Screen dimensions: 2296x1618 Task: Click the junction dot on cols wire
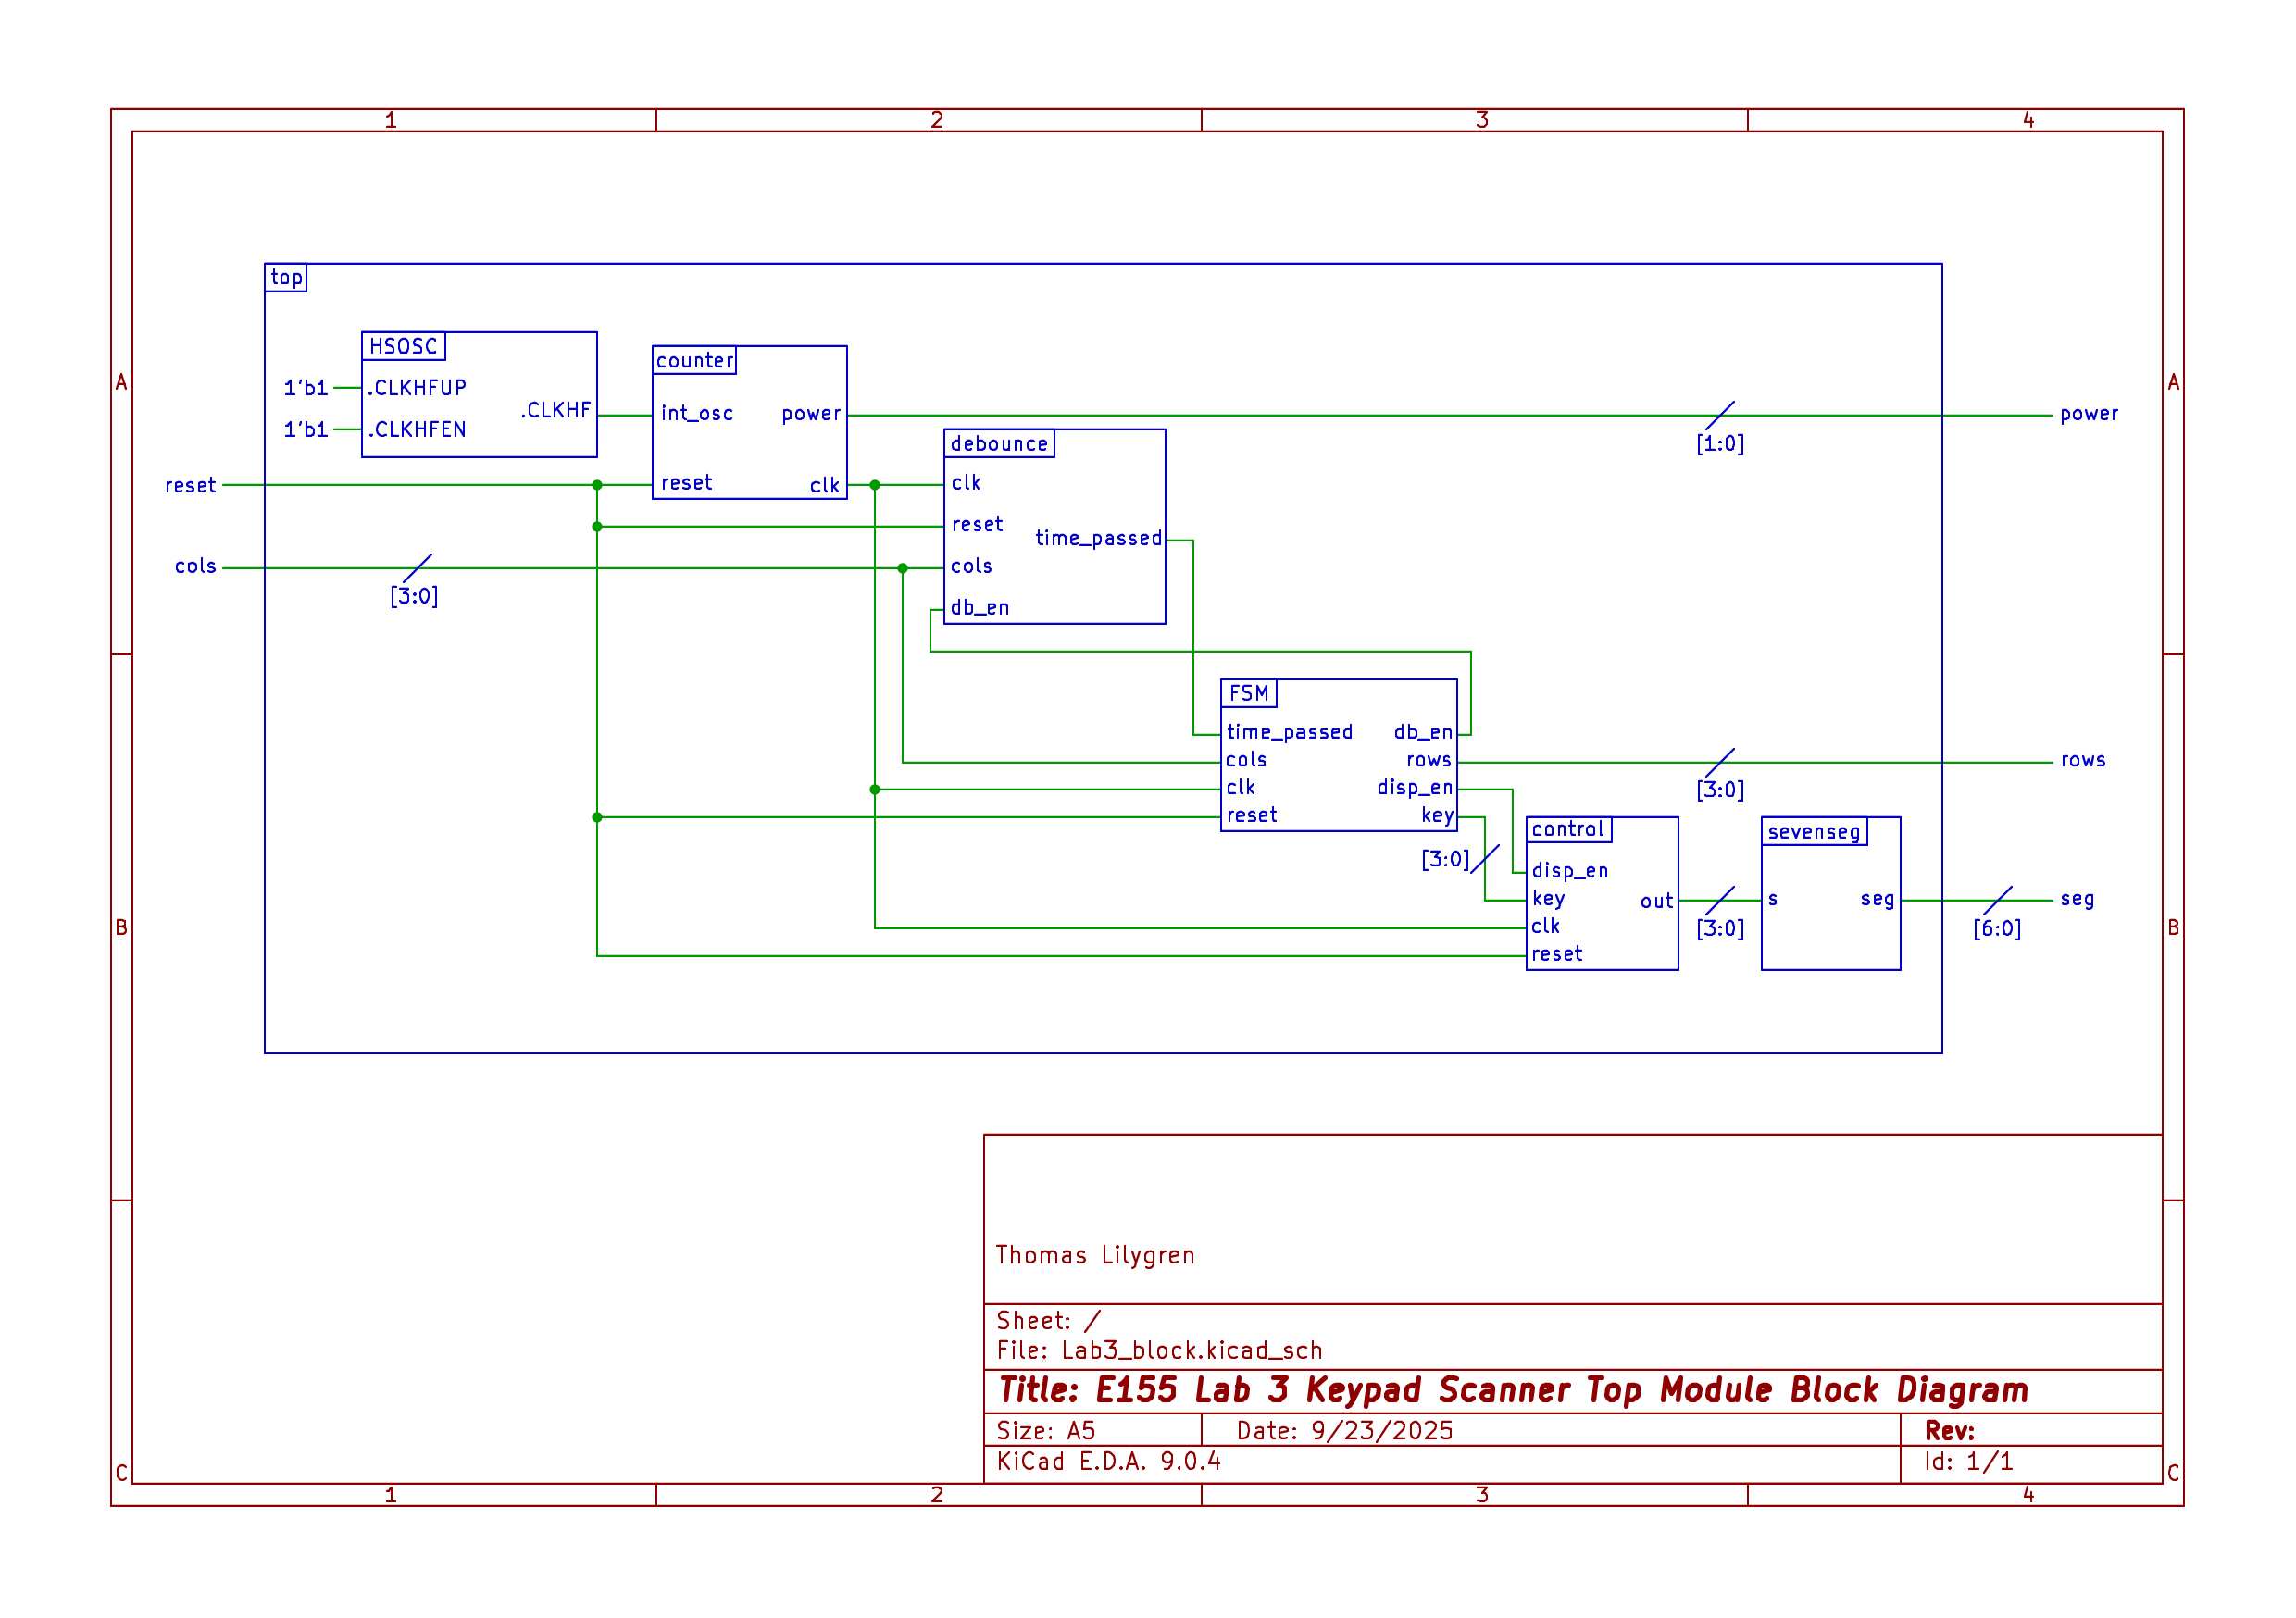click(x=902, y=568)
